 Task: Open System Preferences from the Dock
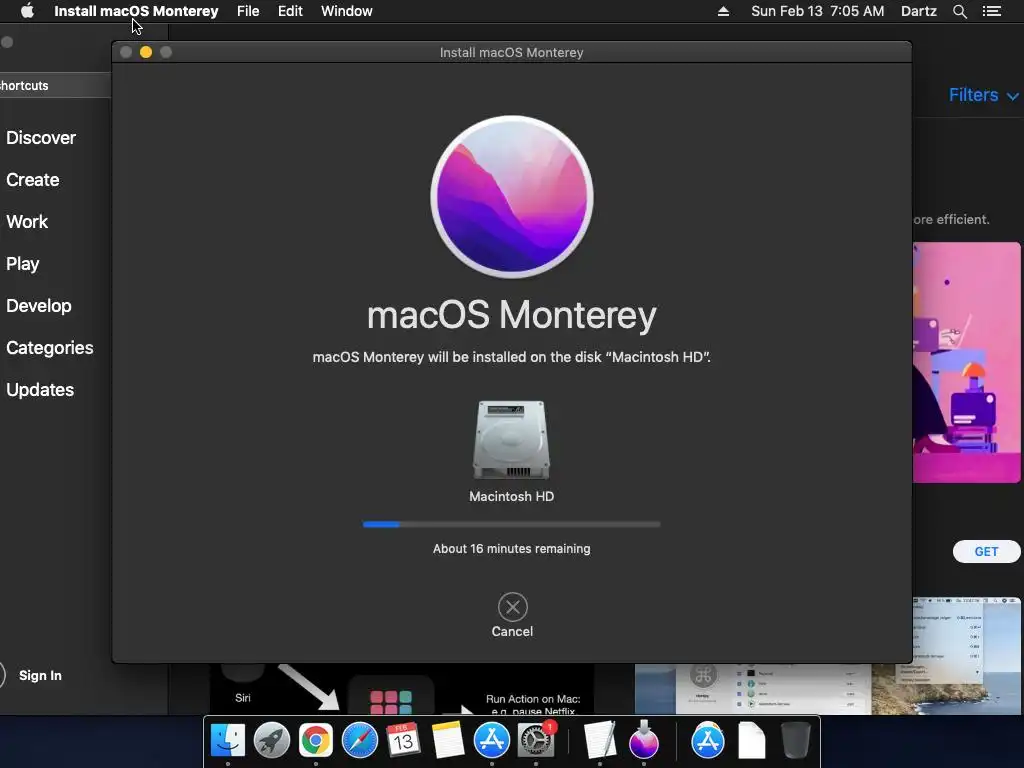pos(536,741)
